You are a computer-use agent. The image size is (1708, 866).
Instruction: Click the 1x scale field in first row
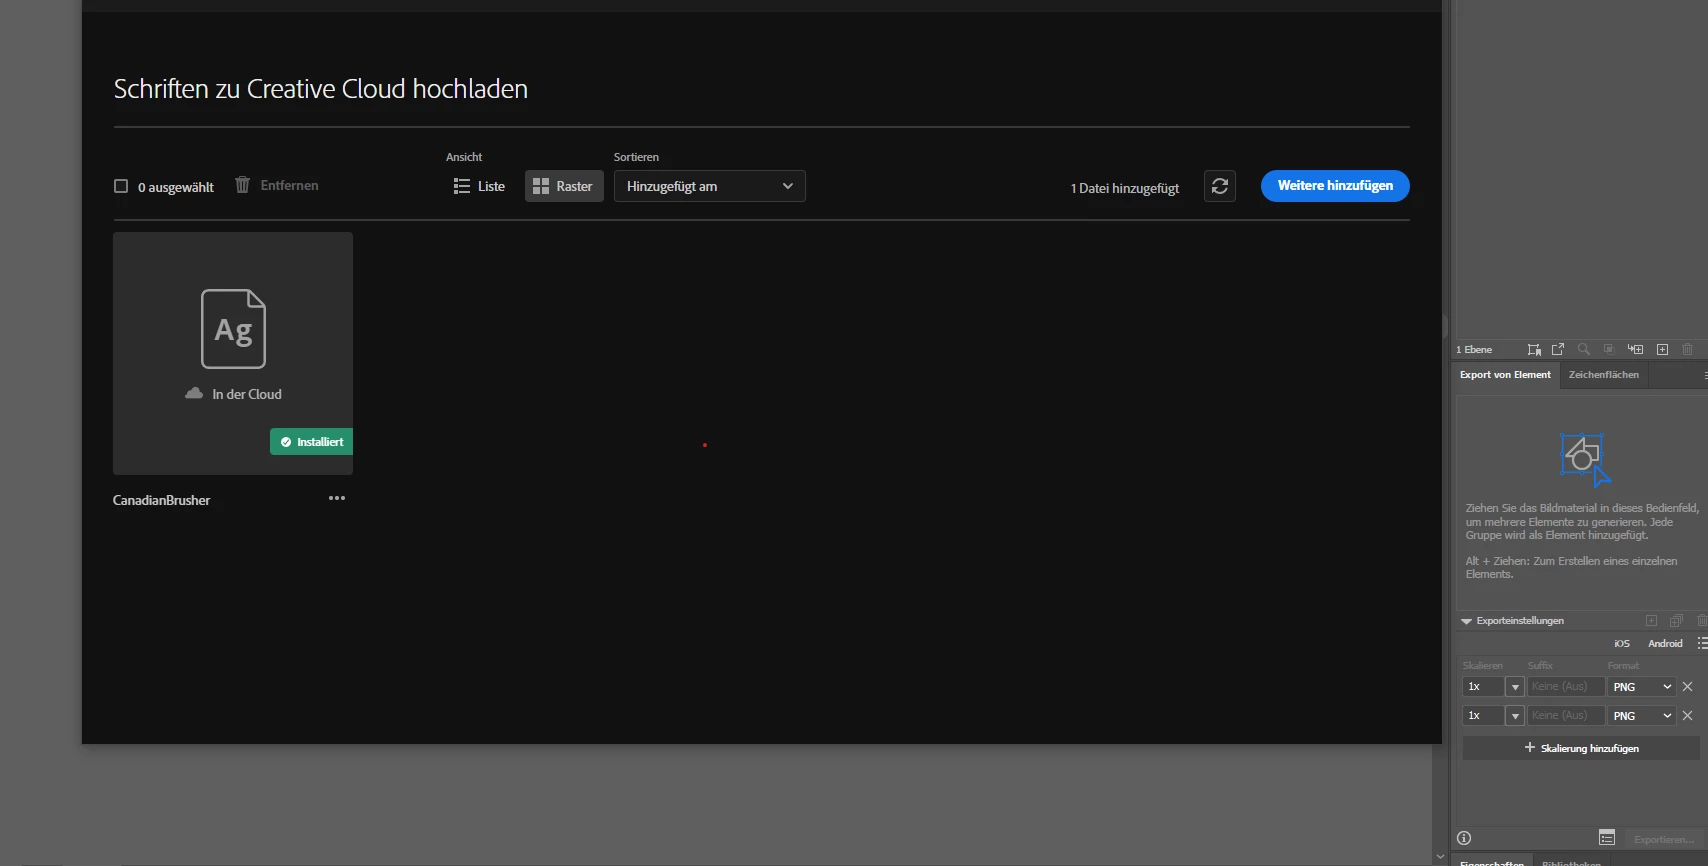[x=1483, y=687]
